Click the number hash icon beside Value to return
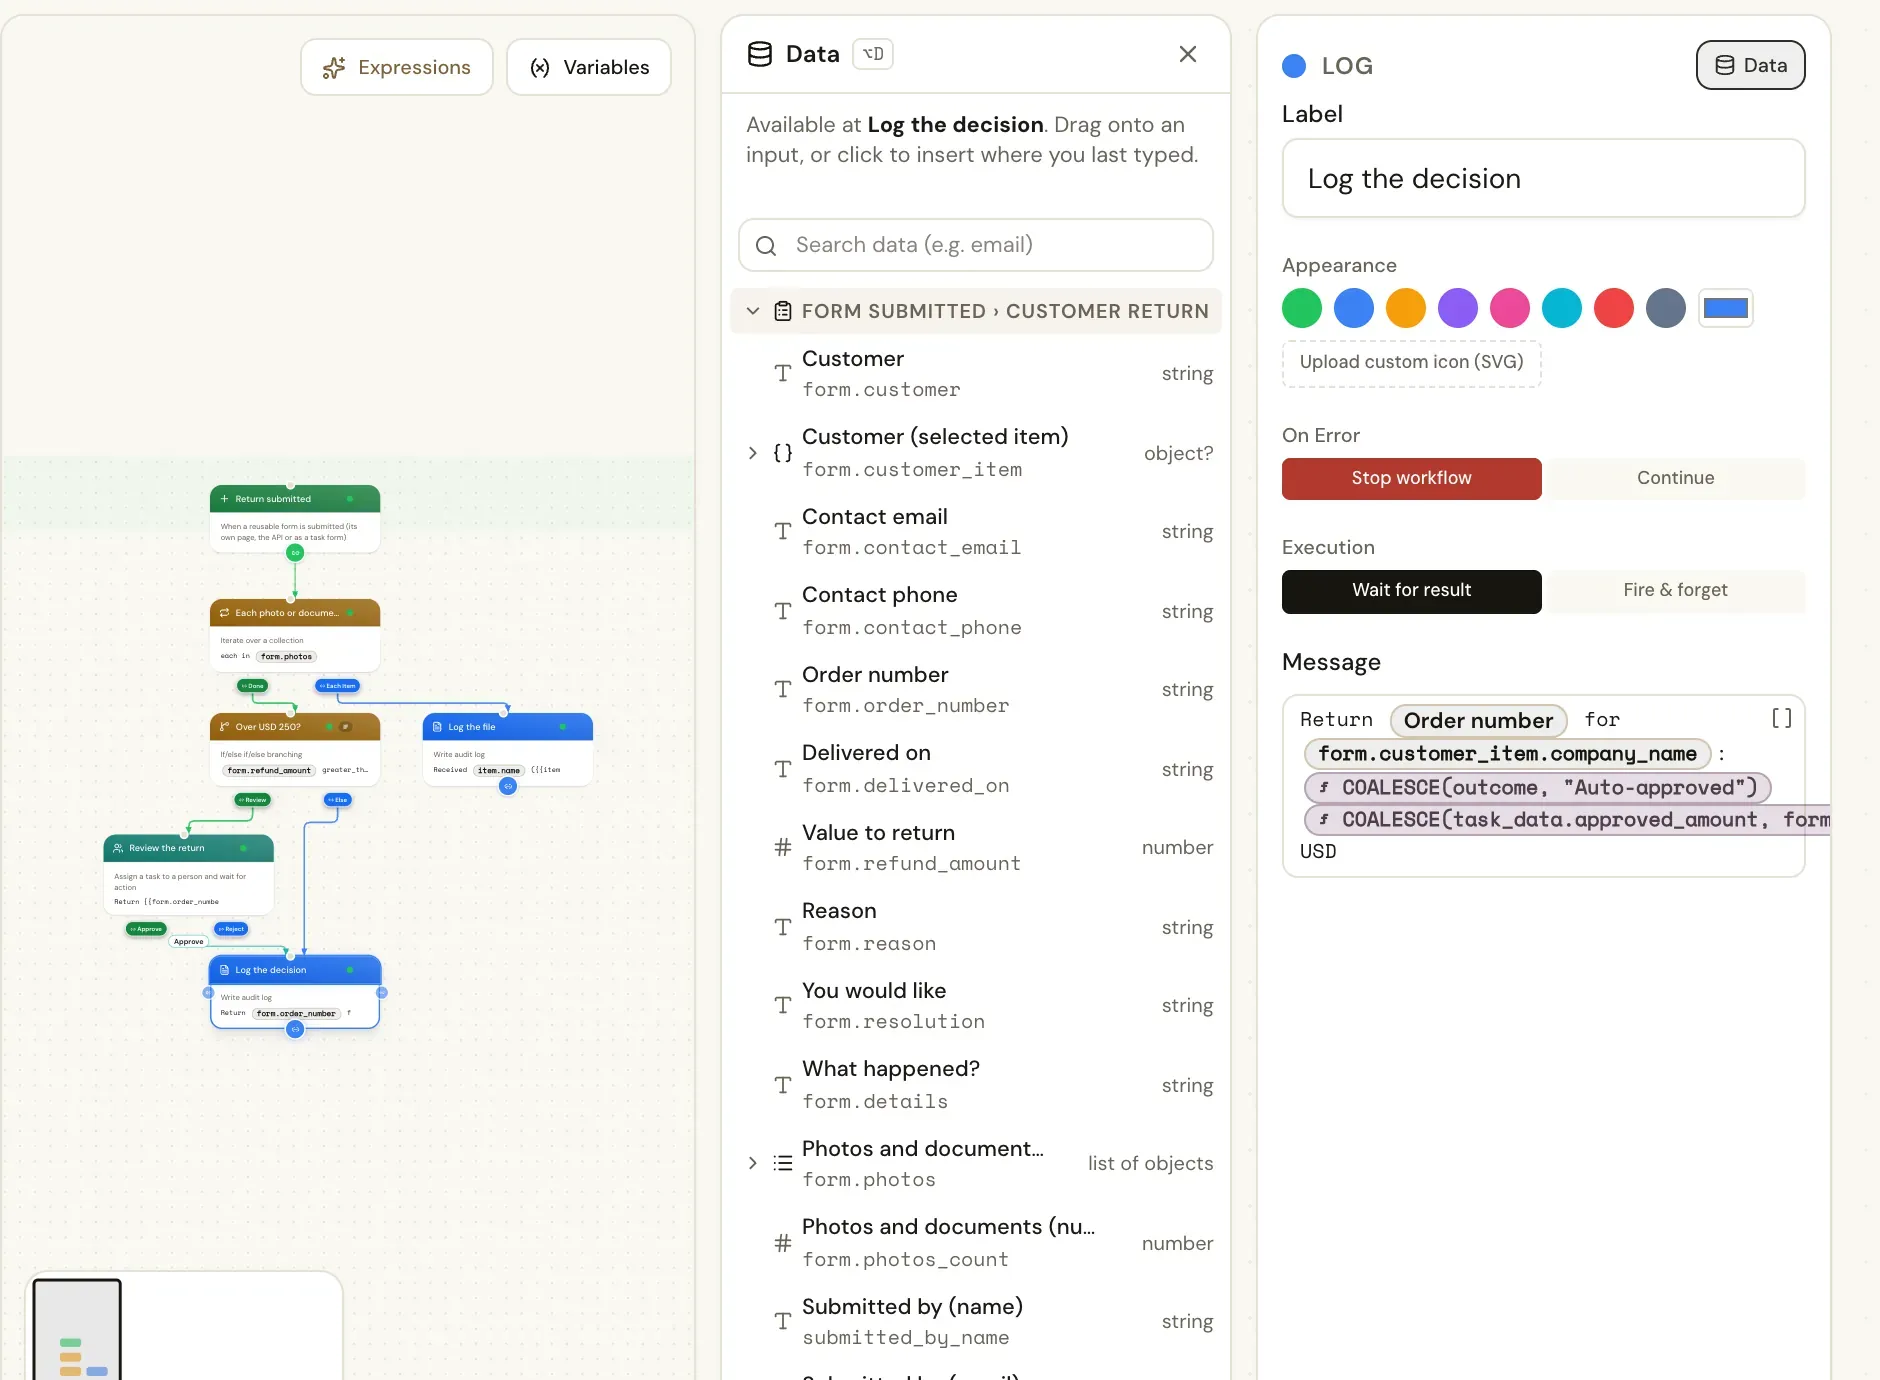The width and height of the screenshot is (1880, 1380). click(x=783, y=847)
